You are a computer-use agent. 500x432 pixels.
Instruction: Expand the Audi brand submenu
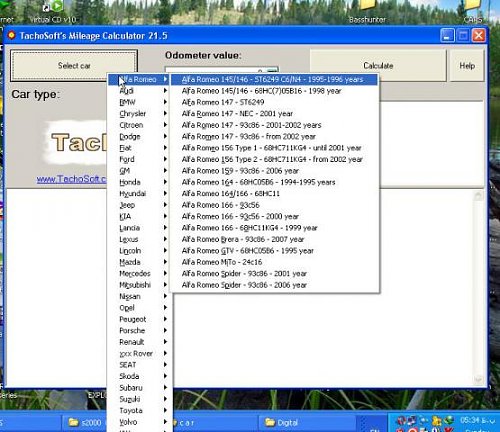coord(140,91)
